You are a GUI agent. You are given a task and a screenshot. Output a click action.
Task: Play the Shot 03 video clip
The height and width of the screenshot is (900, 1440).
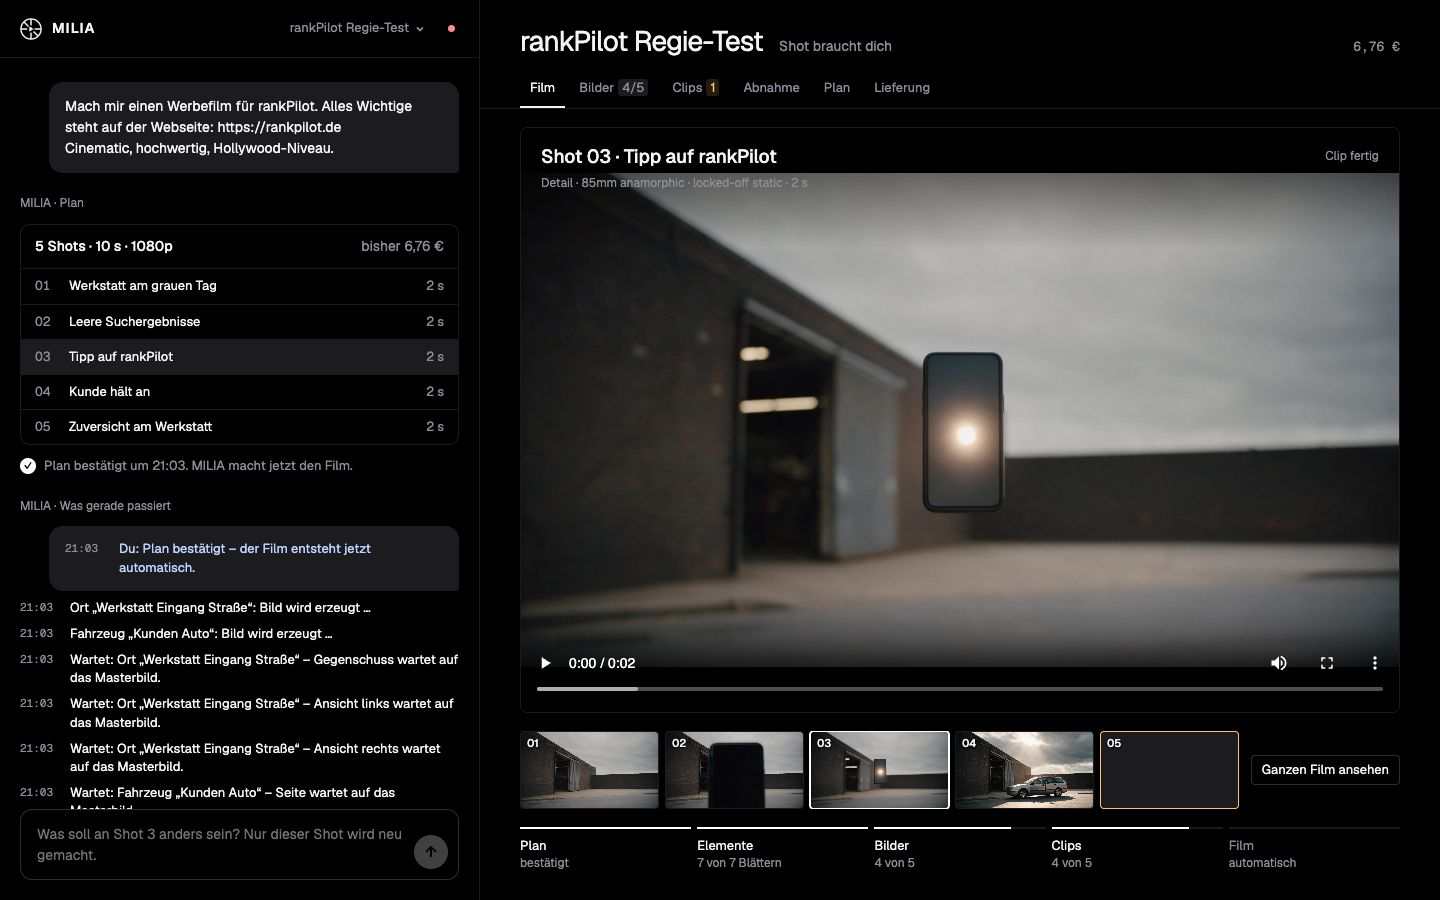(x=546, y=663)
